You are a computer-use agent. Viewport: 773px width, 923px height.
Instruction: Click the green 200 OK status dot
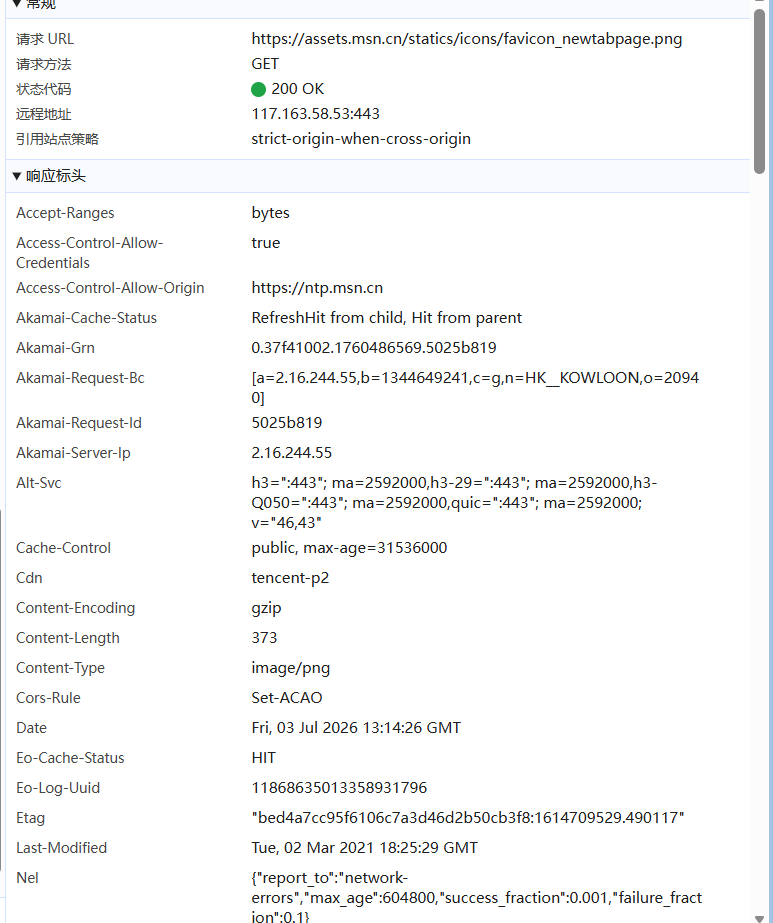tap(258, 89)
